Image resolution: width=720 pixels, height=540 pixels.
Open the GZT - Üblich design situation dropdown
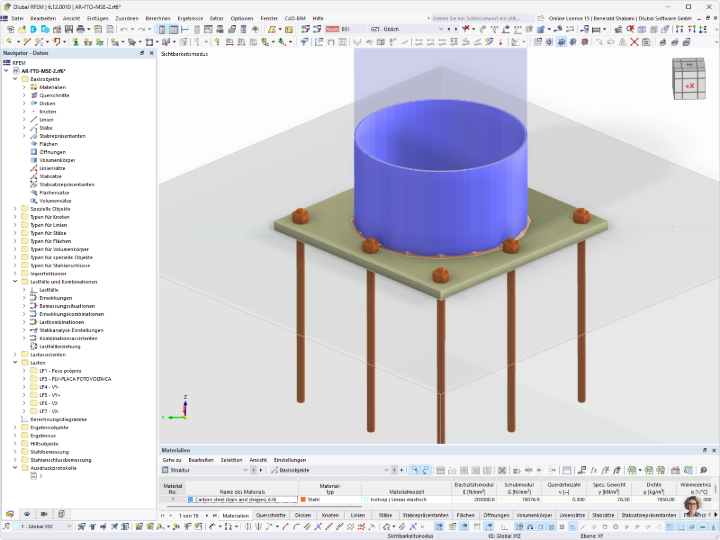(406, 29)
